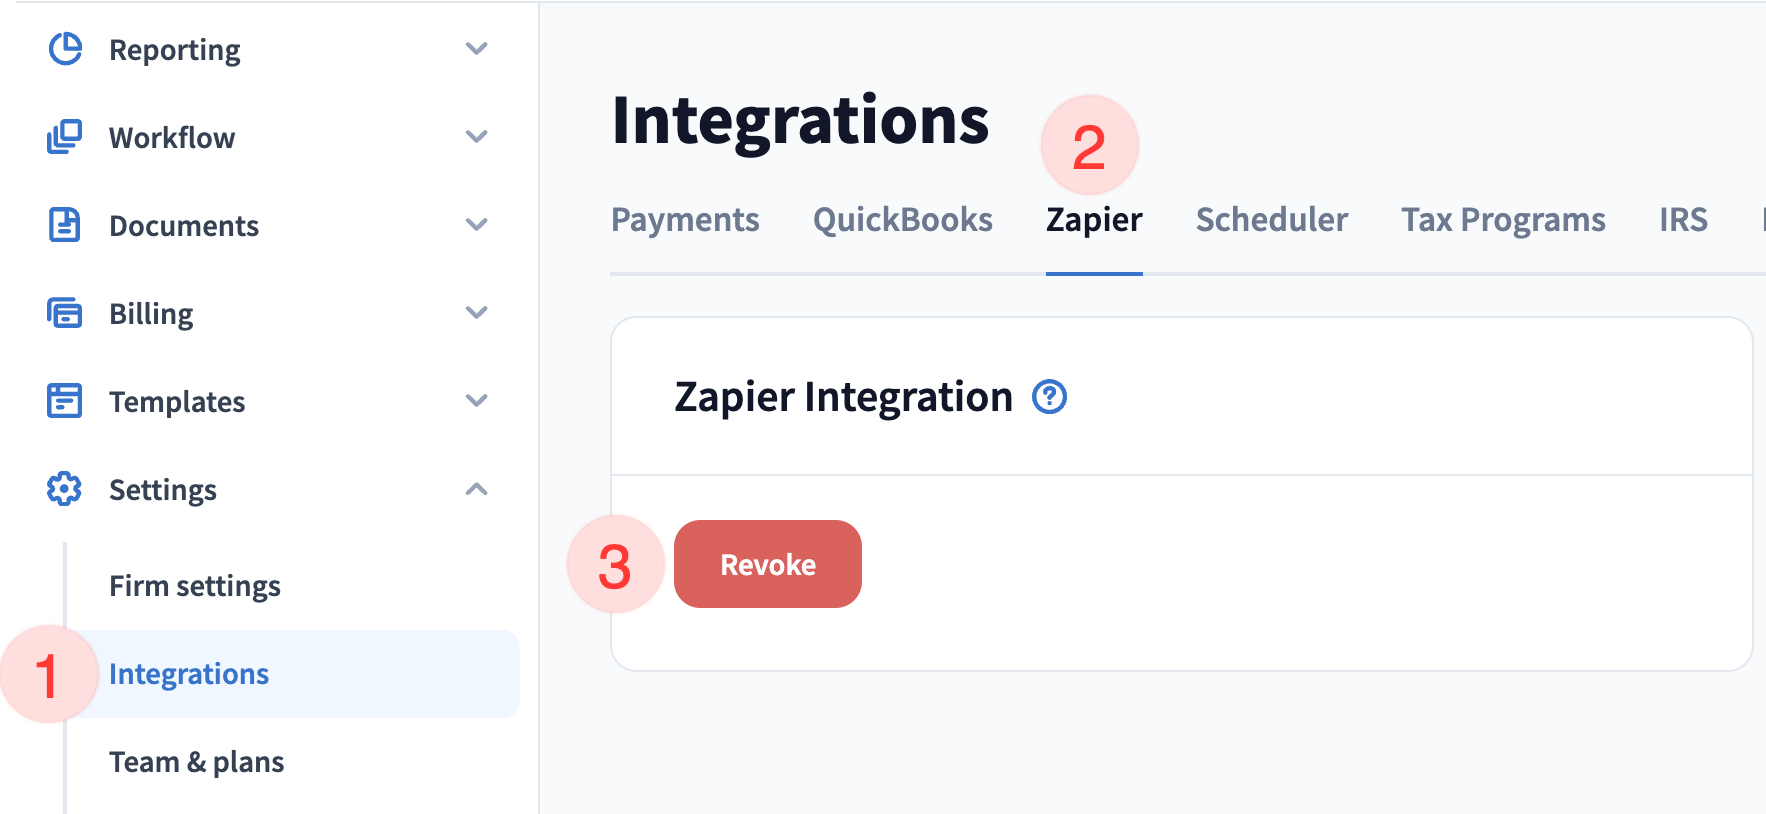Click the Billing cards icon

[65, 313]
